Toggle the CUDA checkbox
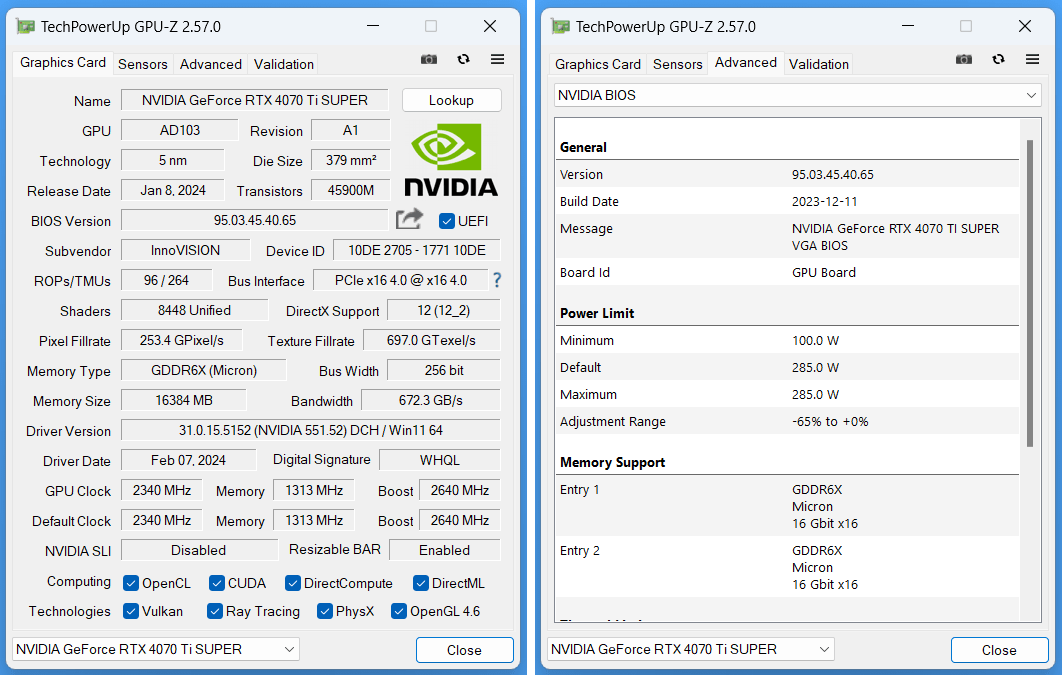Viewport: 1062px width, 675px height. (x=217, y=583)
